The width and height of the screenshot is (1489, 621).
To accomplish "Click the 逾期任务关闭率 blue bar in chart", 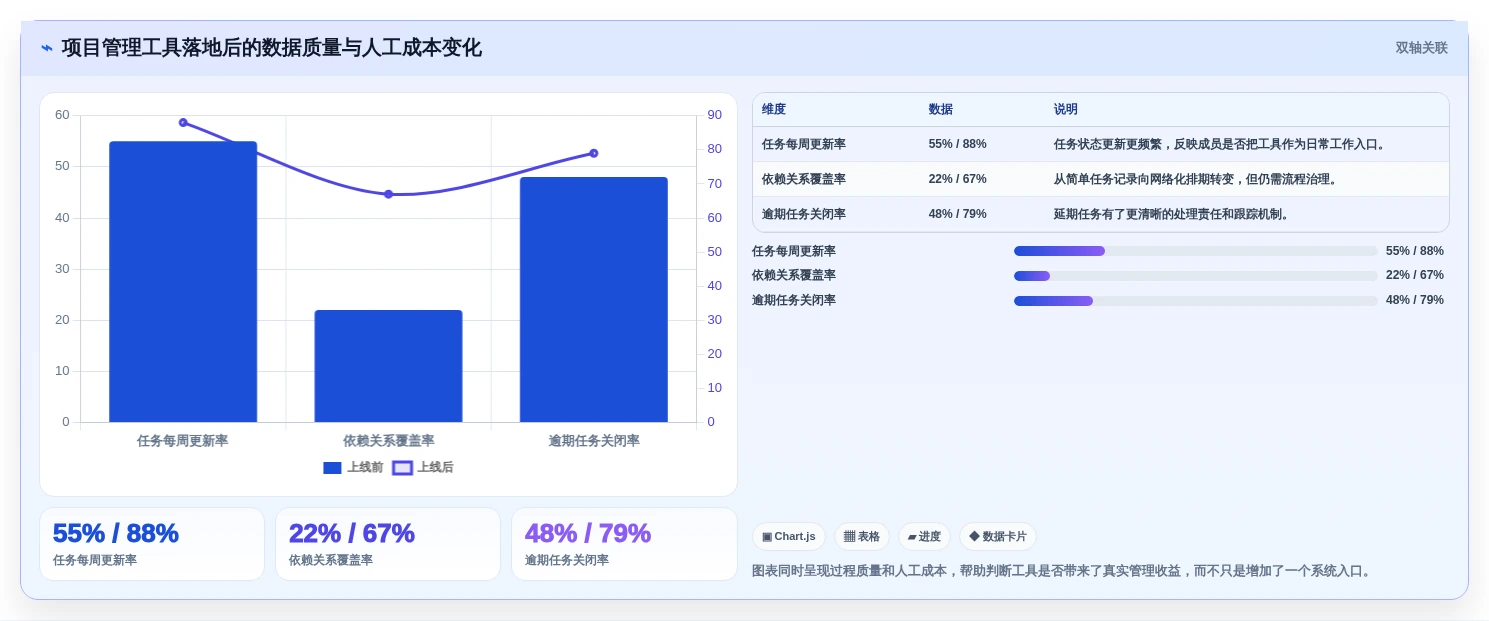I will pos(593,299).
